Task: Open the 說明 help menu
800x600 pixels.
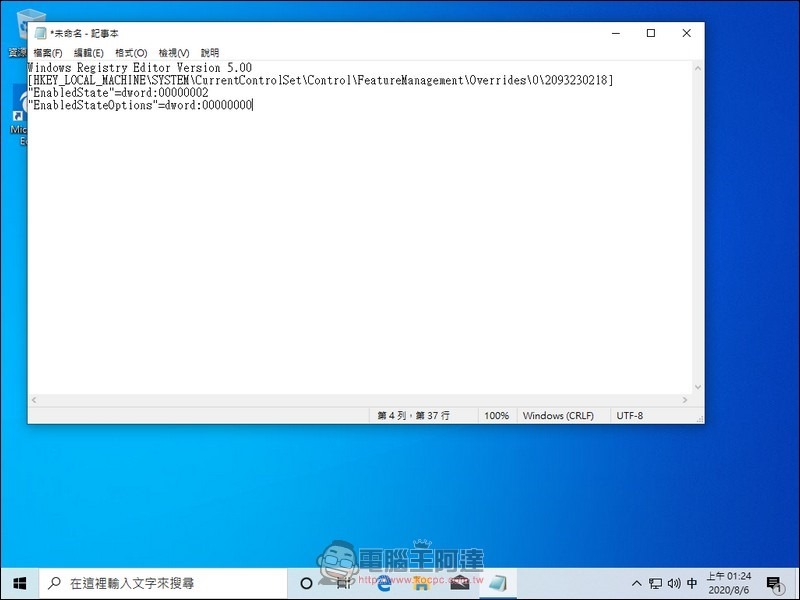Action: click(x=210, y=53)
